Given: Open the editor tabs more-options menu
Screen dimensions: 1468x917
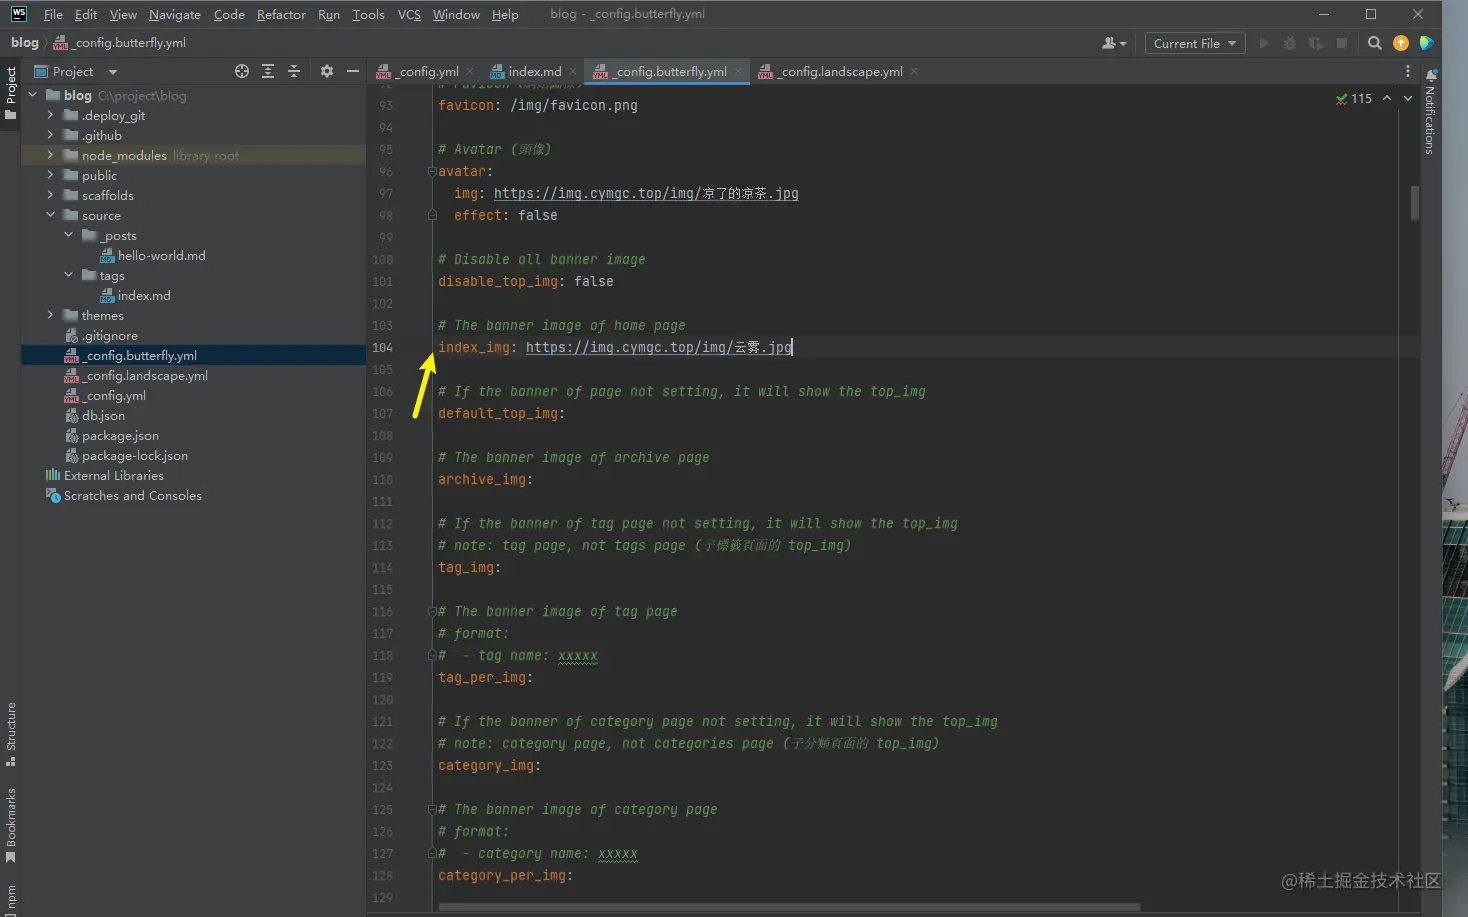Looking at the screenshot, I should pyautogui.click(x=1408, y=71).
